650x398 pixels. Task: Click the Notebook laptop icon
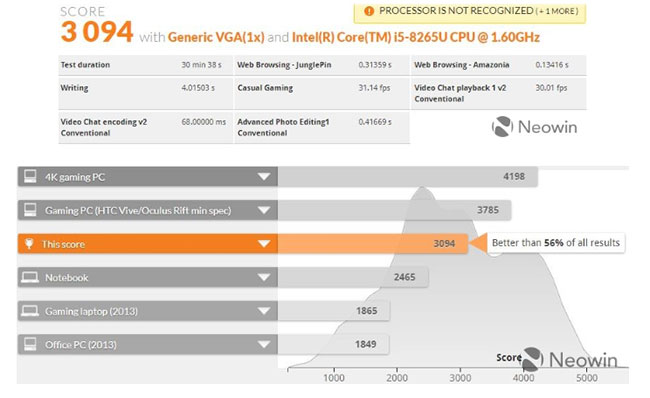30,277
